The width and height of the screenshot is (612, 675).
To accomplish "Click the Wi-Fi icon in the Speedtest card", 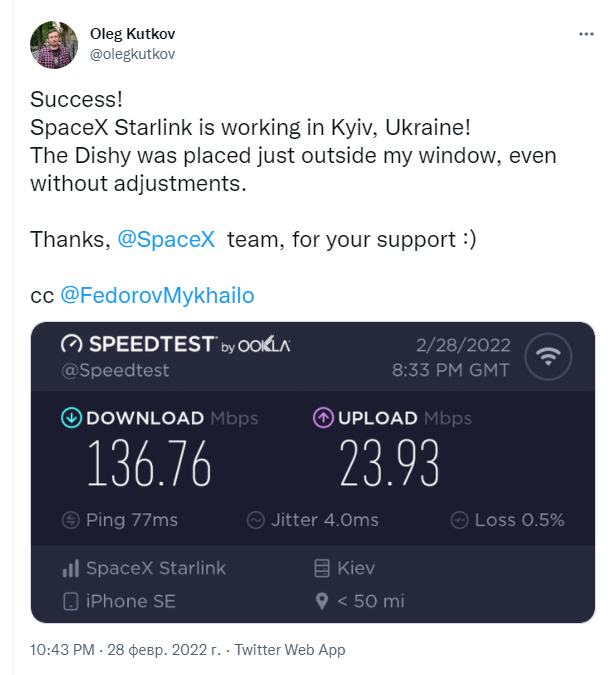I will (549, 358).
